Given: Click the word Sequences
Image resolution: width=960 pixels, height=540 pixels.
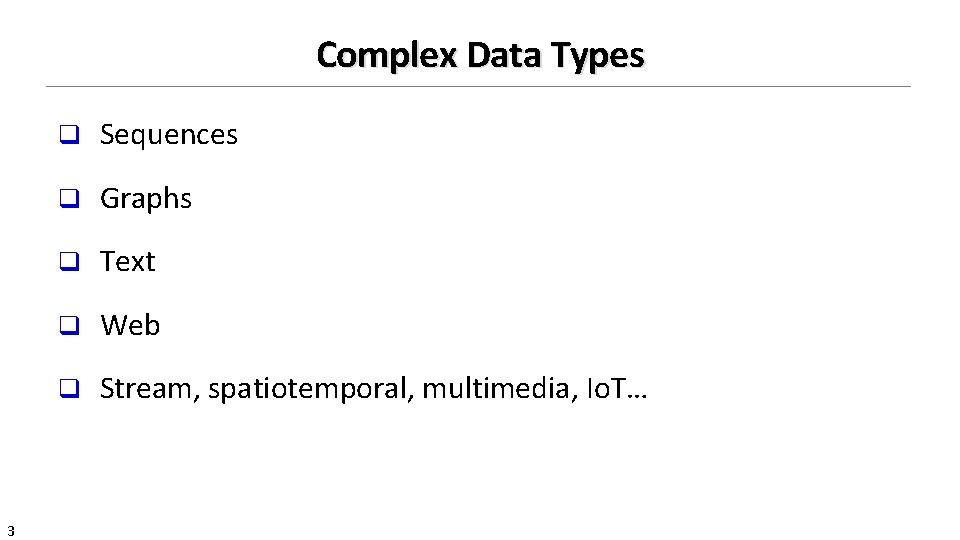Looking at the screenshot, I should pyautogui.click(x=169, y=135).
